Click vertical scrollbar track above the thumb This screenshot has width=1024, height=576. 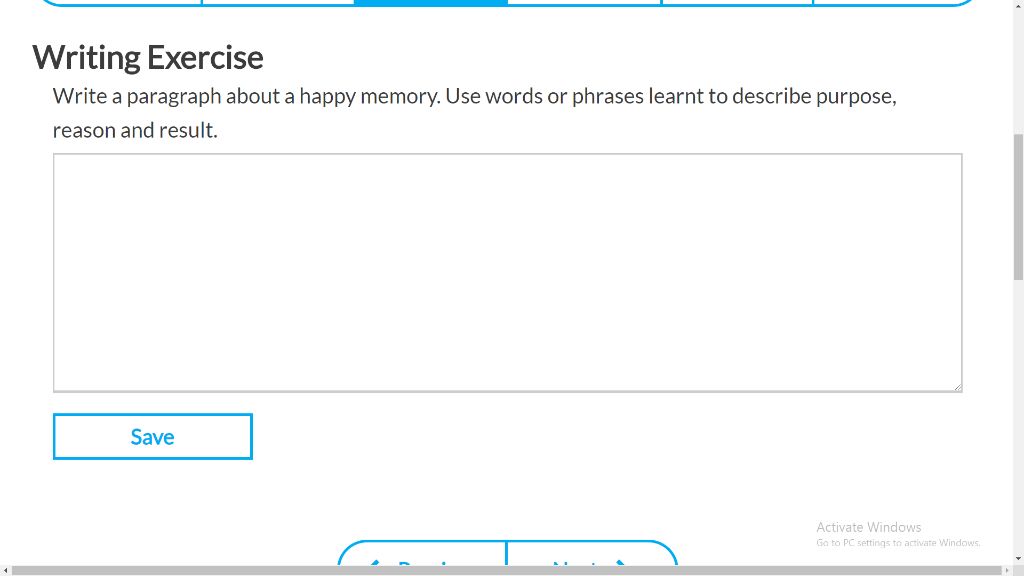tap(1018, 72)
